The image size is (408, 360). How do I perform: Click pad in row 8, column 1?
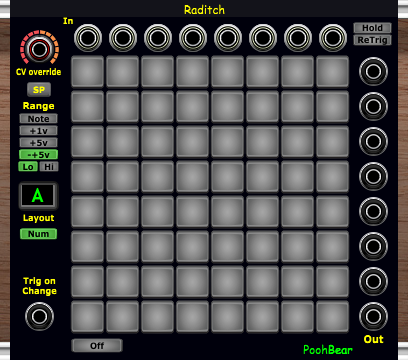point(87,316)
